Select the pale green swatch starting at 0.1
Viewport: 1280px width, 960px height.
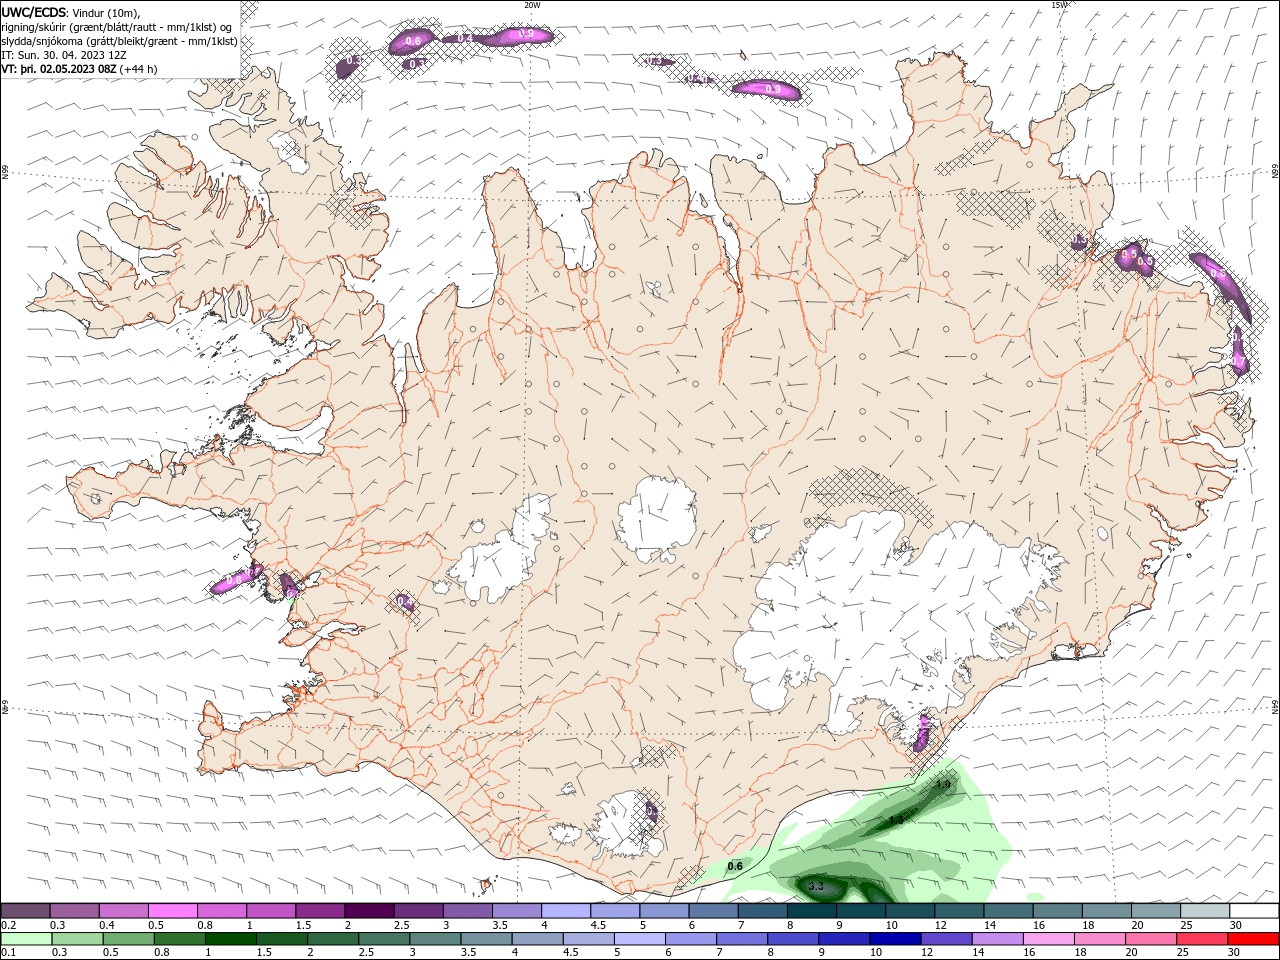(26, 939)
